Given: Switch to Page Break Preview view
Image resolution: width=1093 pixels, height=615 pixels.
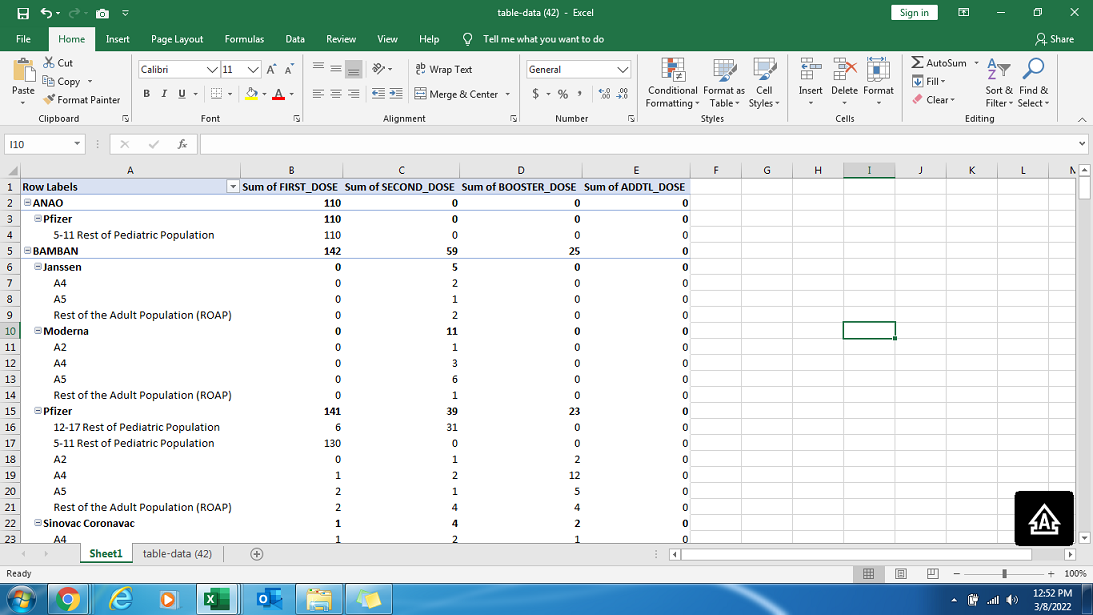Looking at the screenshot, I should [x=933, y=573].
